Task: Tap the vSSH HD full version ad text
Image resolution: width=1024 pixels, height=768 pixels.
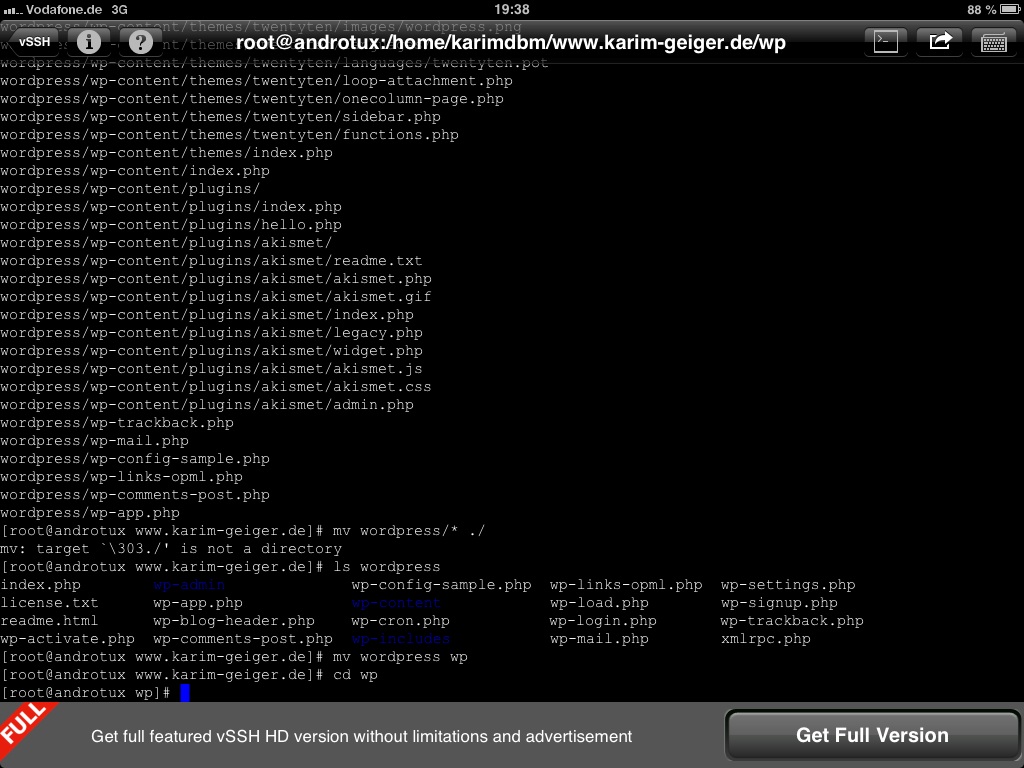Action: coord(361,736)
